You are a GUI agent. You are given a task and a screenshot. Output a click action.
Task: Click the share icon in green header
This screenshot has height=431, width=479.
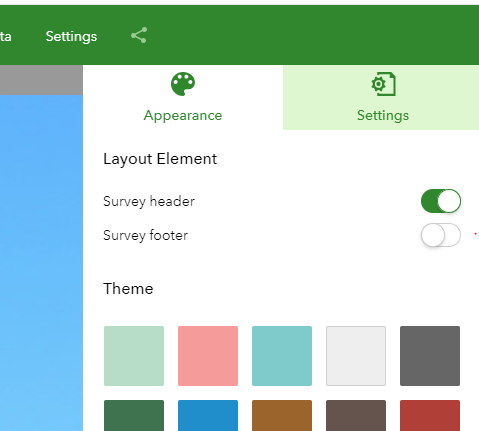coord(139,35)
